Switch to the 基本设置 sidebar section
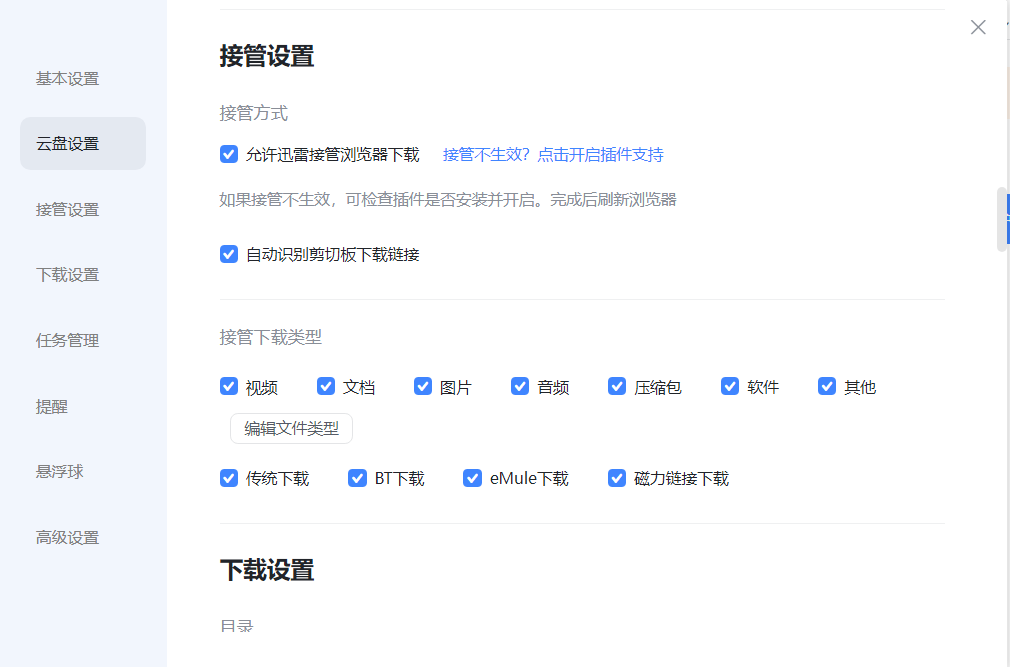Screen dimensions: 1010x667 (x=66, y=78)
